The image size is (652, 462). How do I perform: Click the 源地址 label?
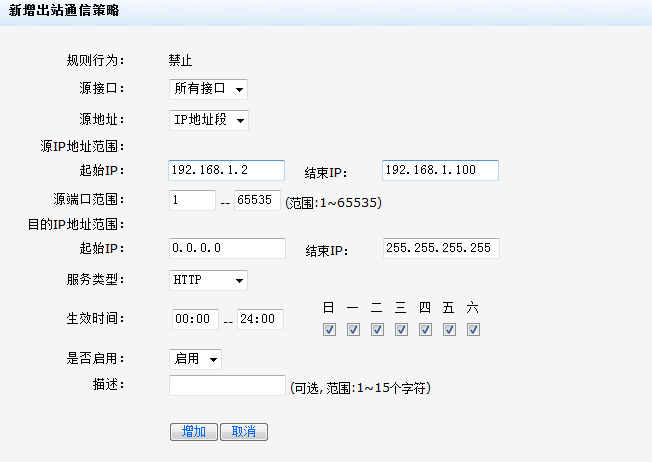point(102,120)
